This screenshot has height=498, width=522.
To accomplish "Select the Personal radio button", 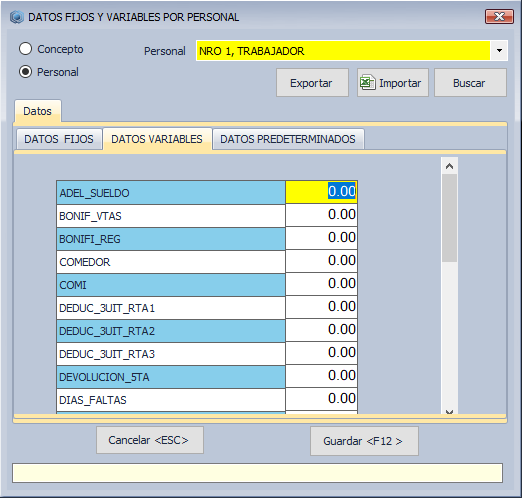I will (x=25, y=72).
